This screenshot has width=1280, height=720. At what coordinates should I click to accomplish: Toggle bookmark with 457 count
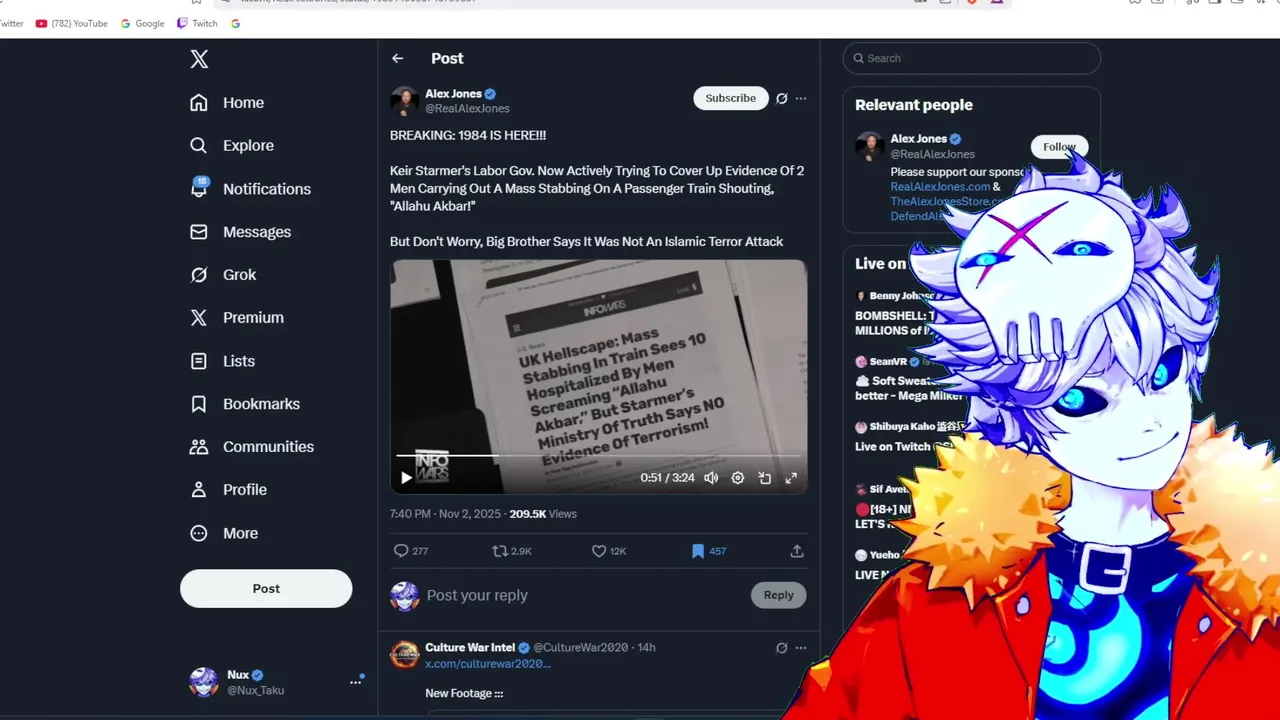point(708,551)
